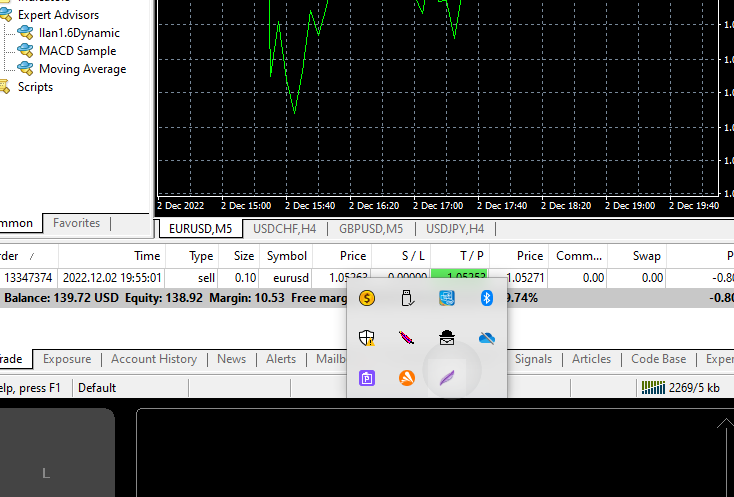This screenshot has height=497, width=734.
Task: Click the OneDrive cloud tray icon
Action: pos(488,339)
